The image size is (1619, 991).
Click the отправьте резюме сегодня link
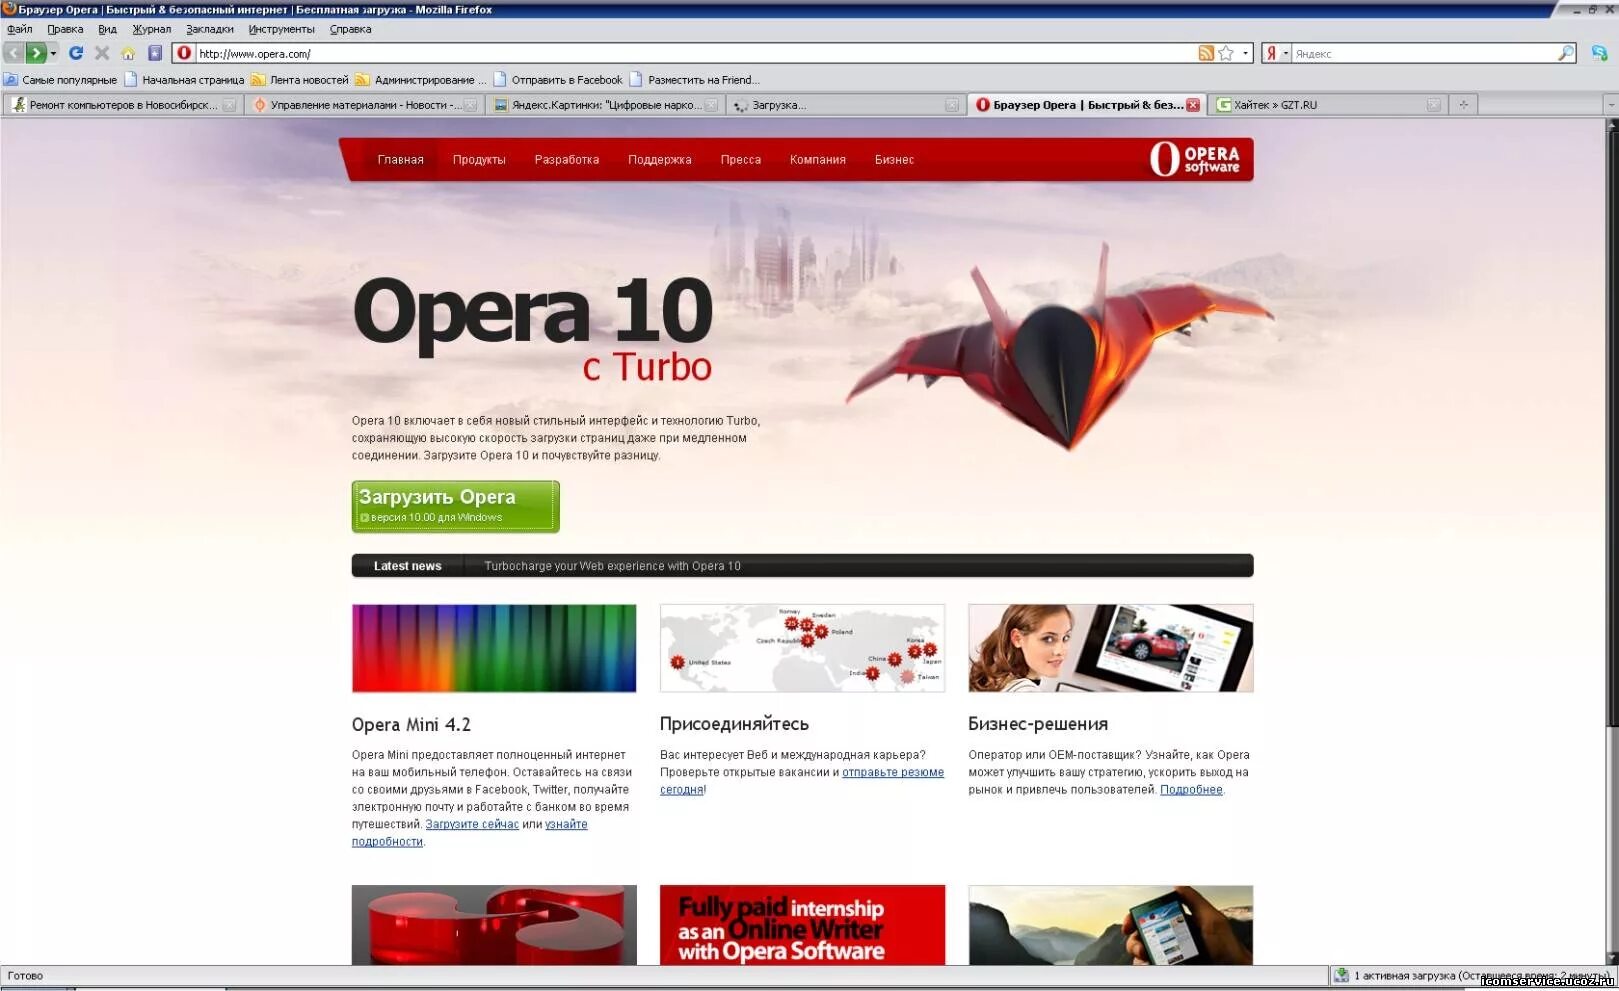(x=892, y=772)
